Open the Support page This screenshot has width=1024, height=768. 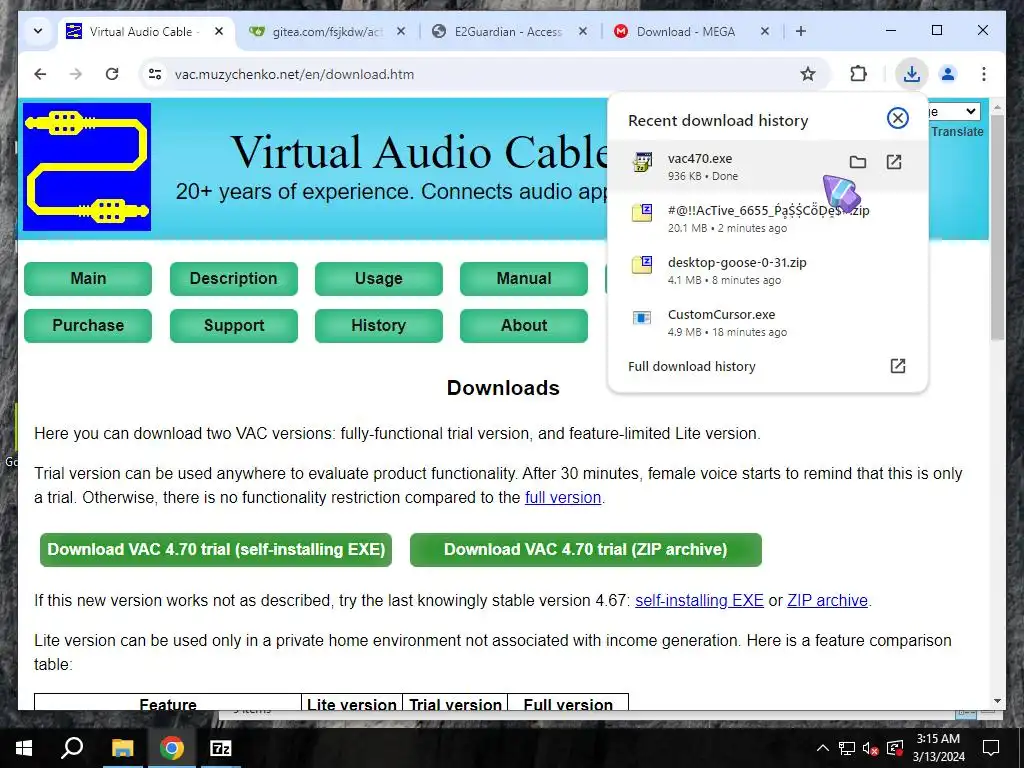[x=234, y=325]
